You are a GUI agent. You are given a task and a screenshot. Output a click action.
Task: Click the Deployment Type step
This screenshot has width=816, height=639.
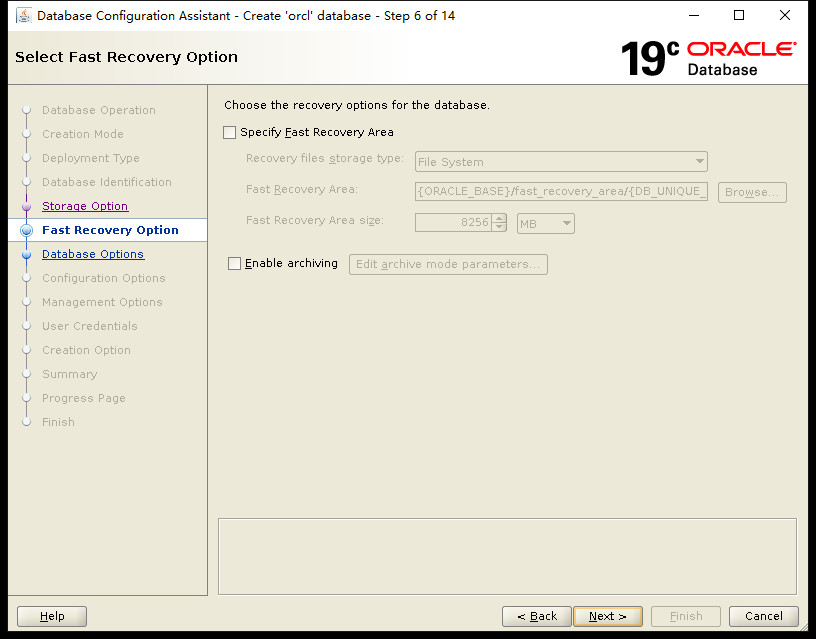(x=91, y=158)
